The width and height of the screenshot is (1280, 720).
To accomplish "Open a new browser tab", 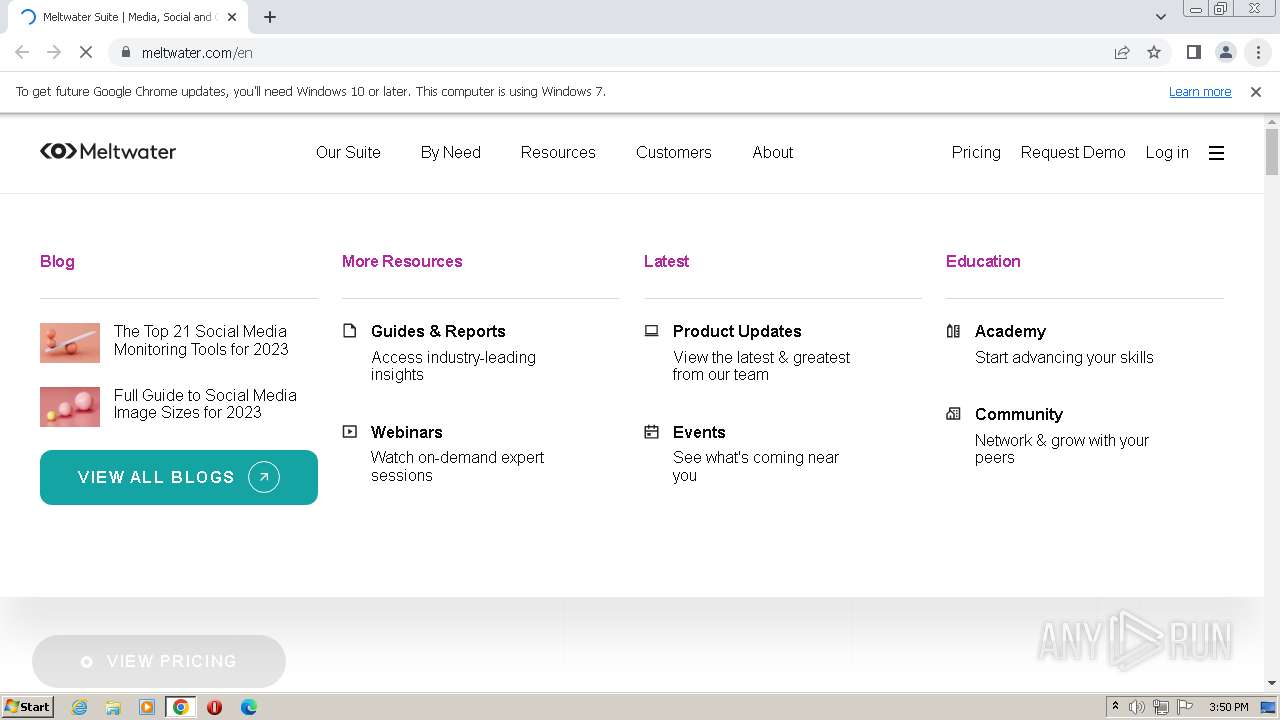I will click(270, 17).
